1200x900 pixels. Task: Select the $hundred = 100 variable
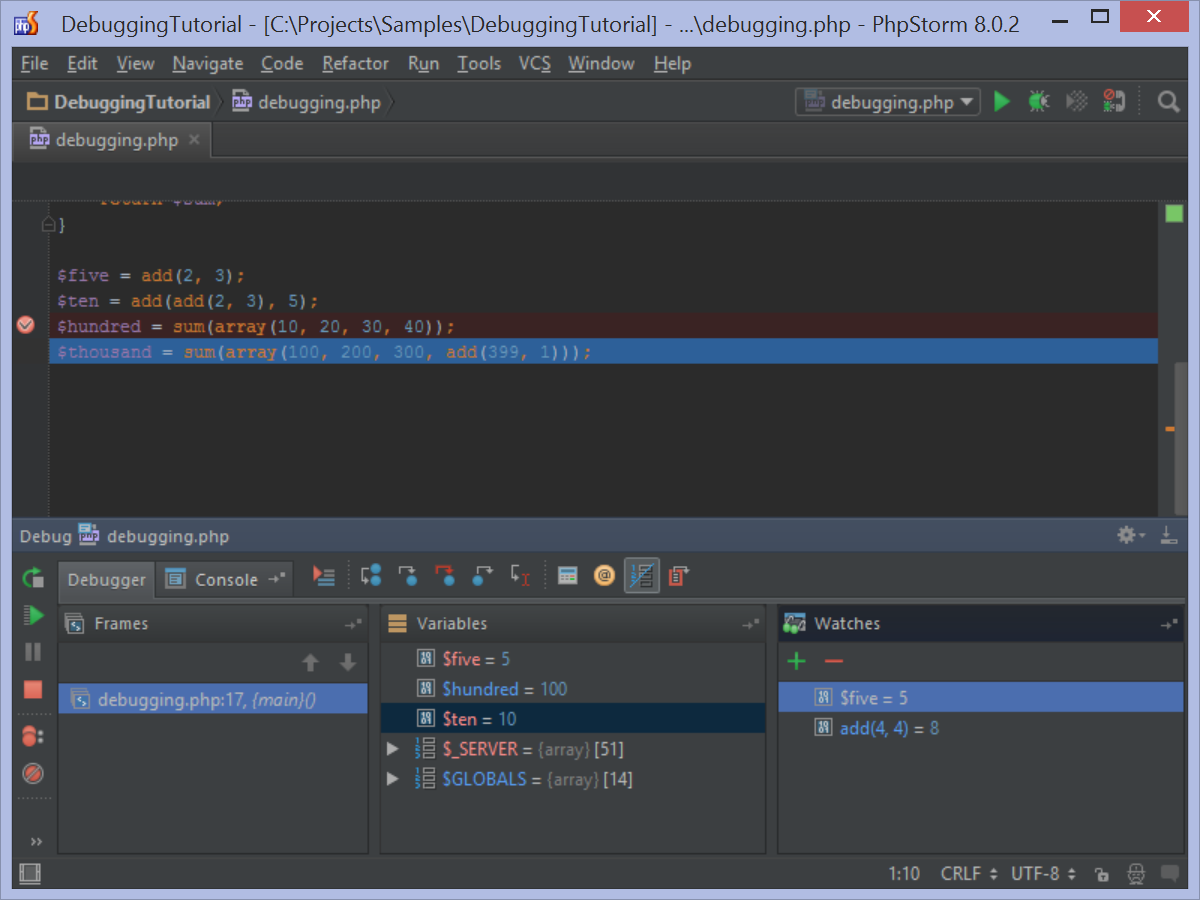coord(573,689)
